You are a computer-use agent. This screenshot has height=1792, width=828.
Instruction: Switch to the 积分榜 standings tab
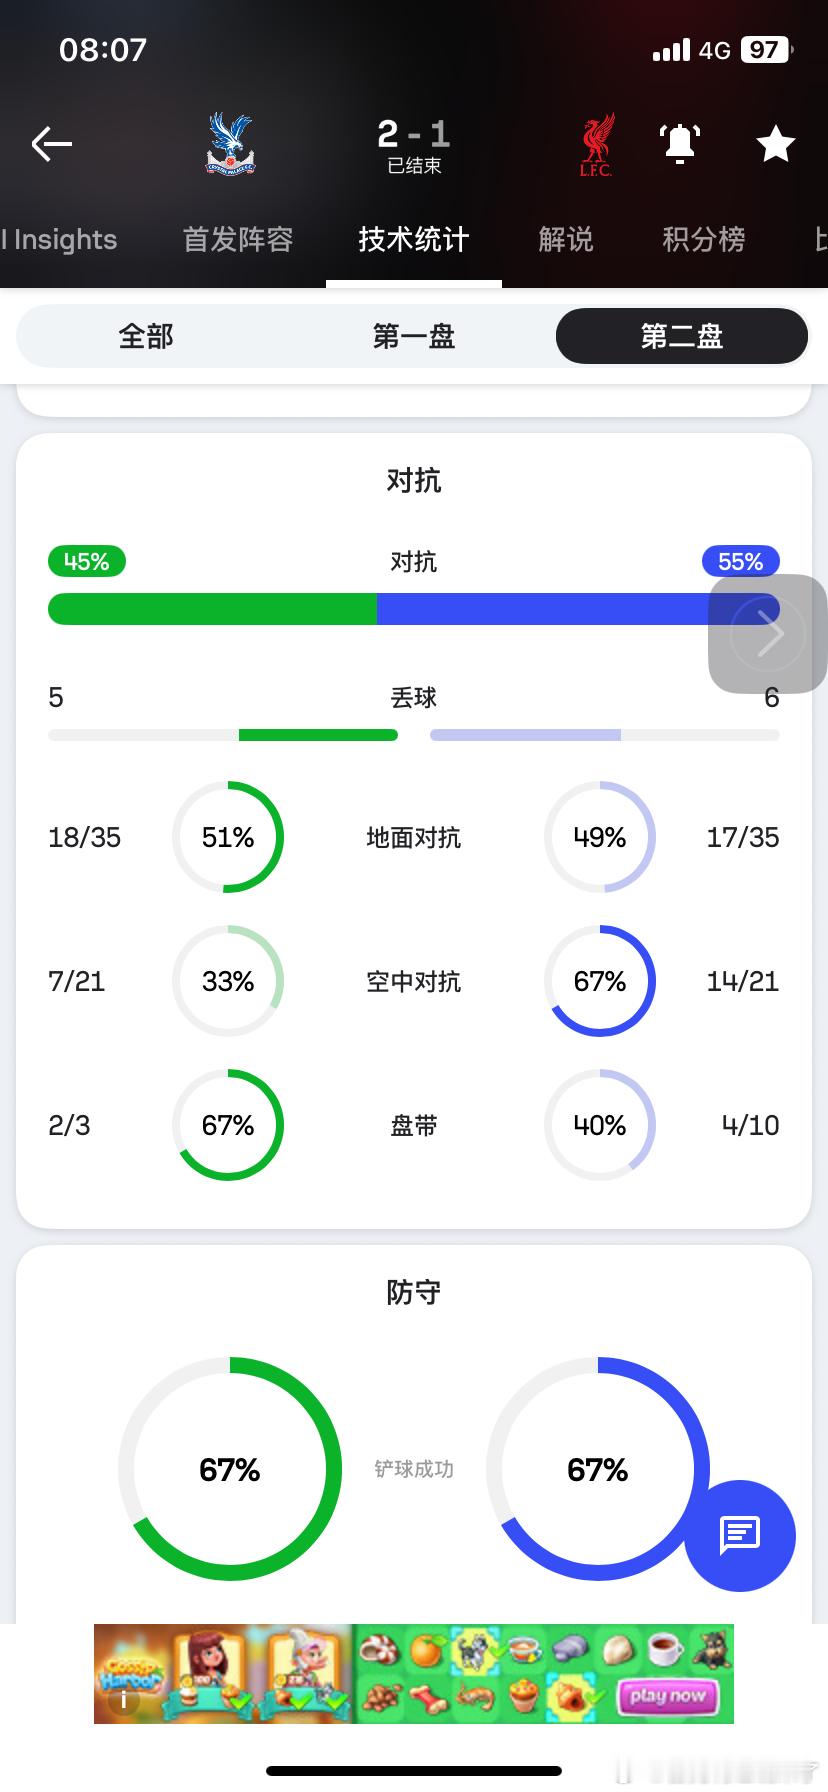click(x=704, y=240)
